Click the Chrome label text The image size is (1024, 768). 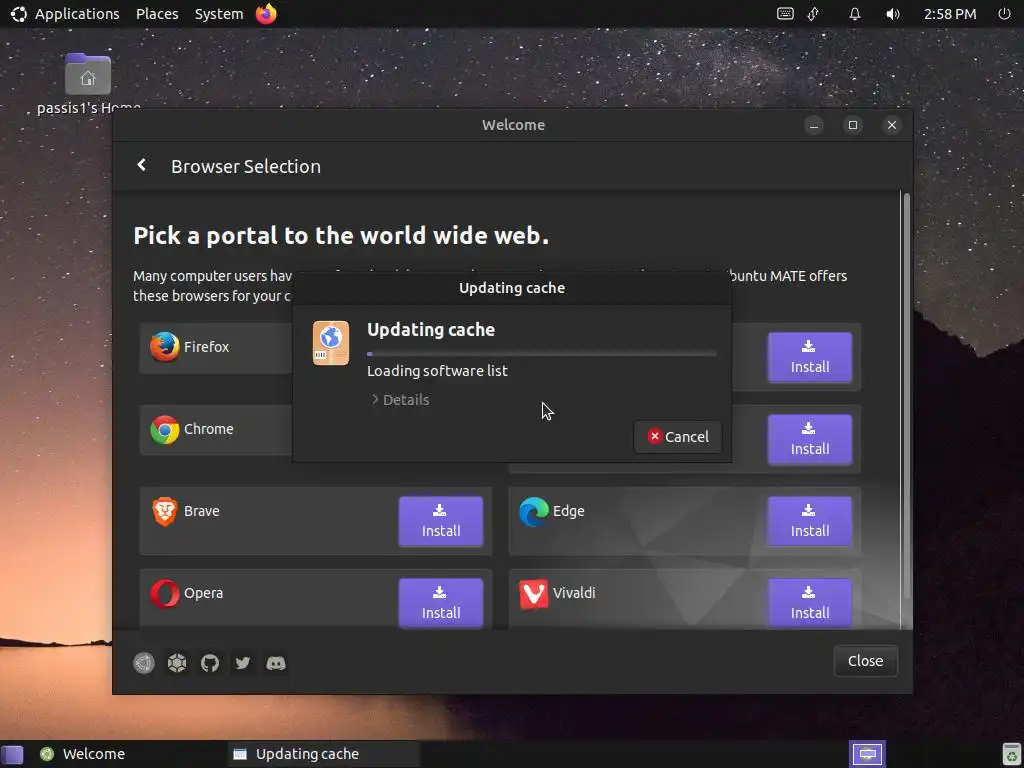click(208, 429)
